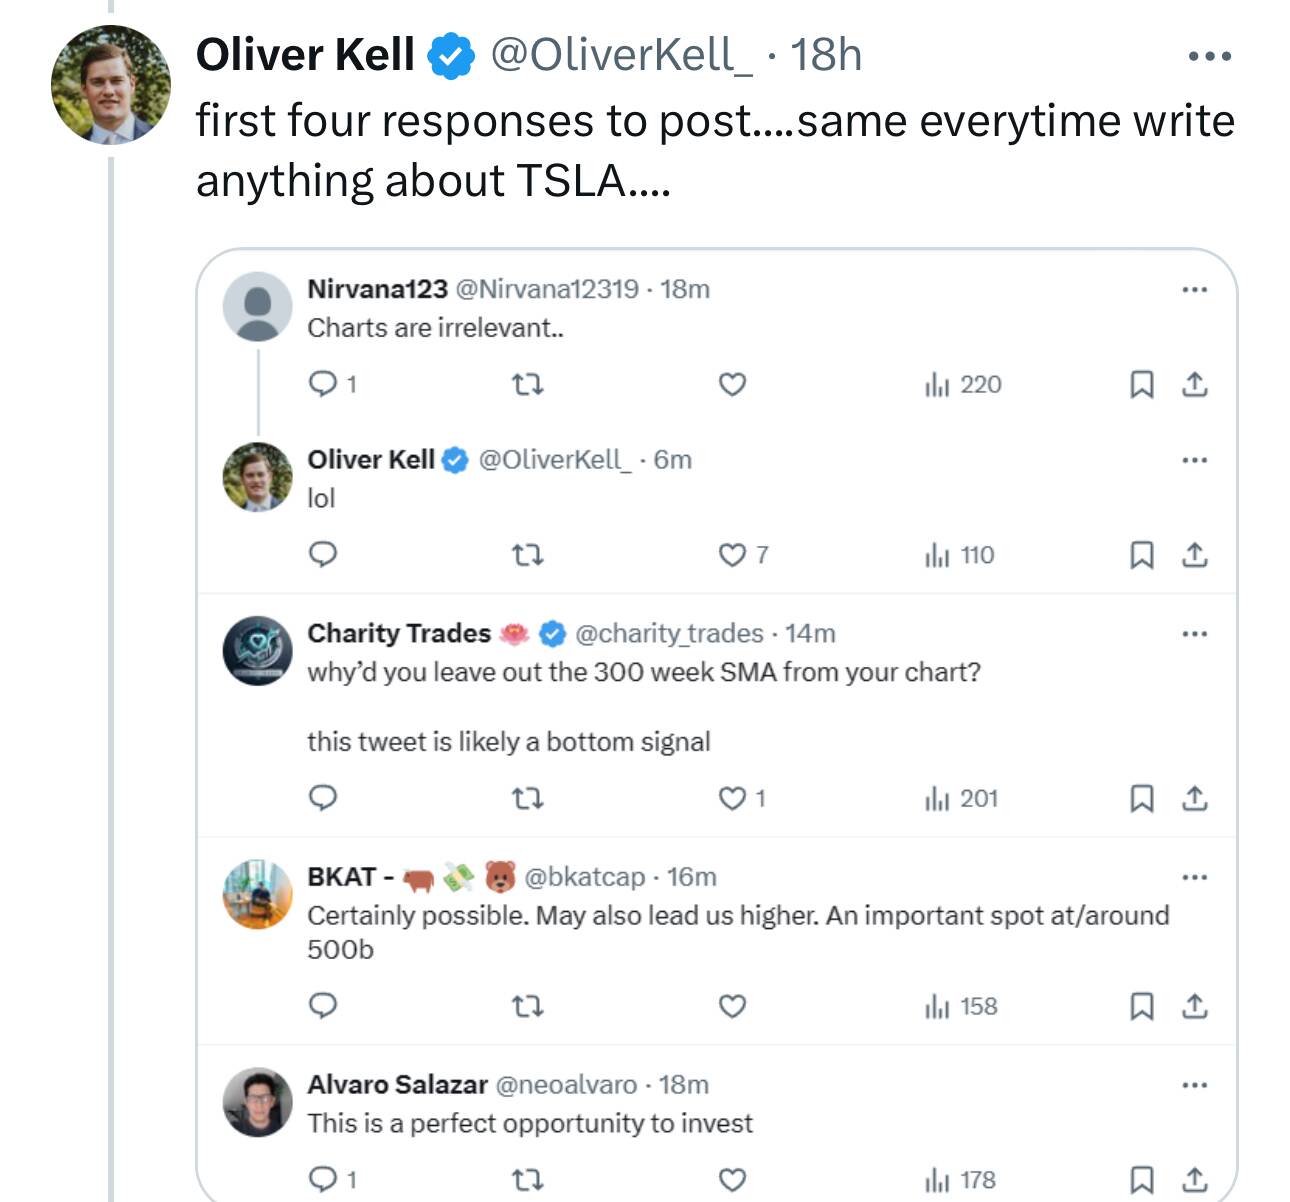Reply to Nirvana123's comment
The width and height of the screenshot is (1290, 1202).
322,384
